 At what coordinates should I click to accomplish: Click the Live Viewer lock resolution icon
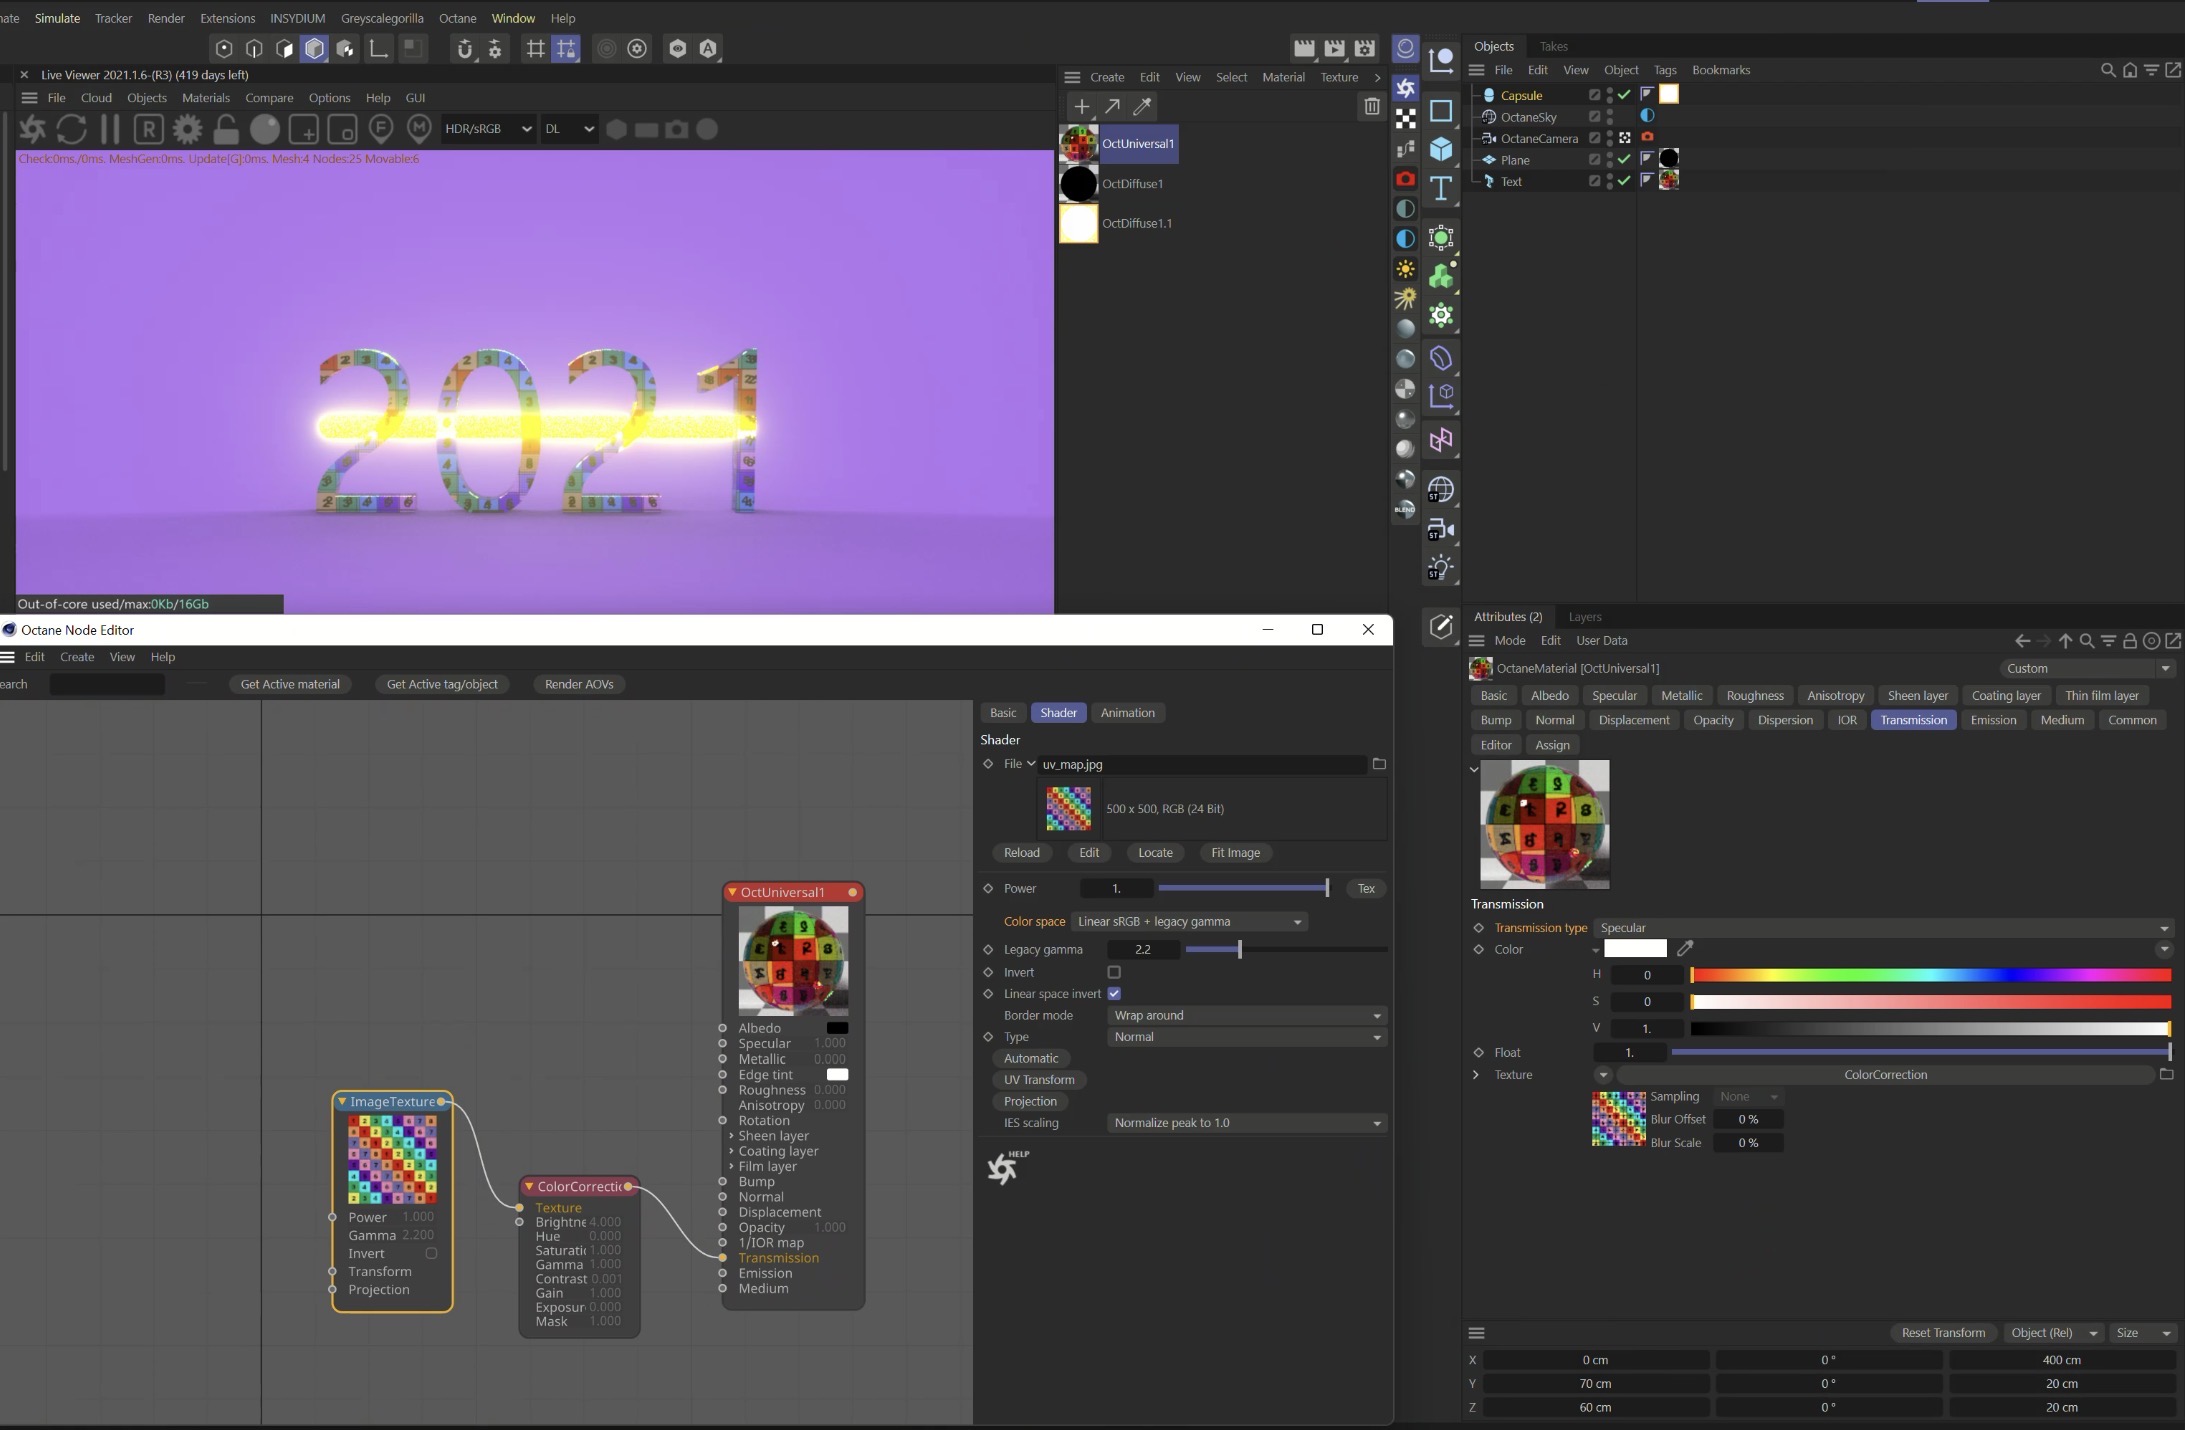pos(226,129)
